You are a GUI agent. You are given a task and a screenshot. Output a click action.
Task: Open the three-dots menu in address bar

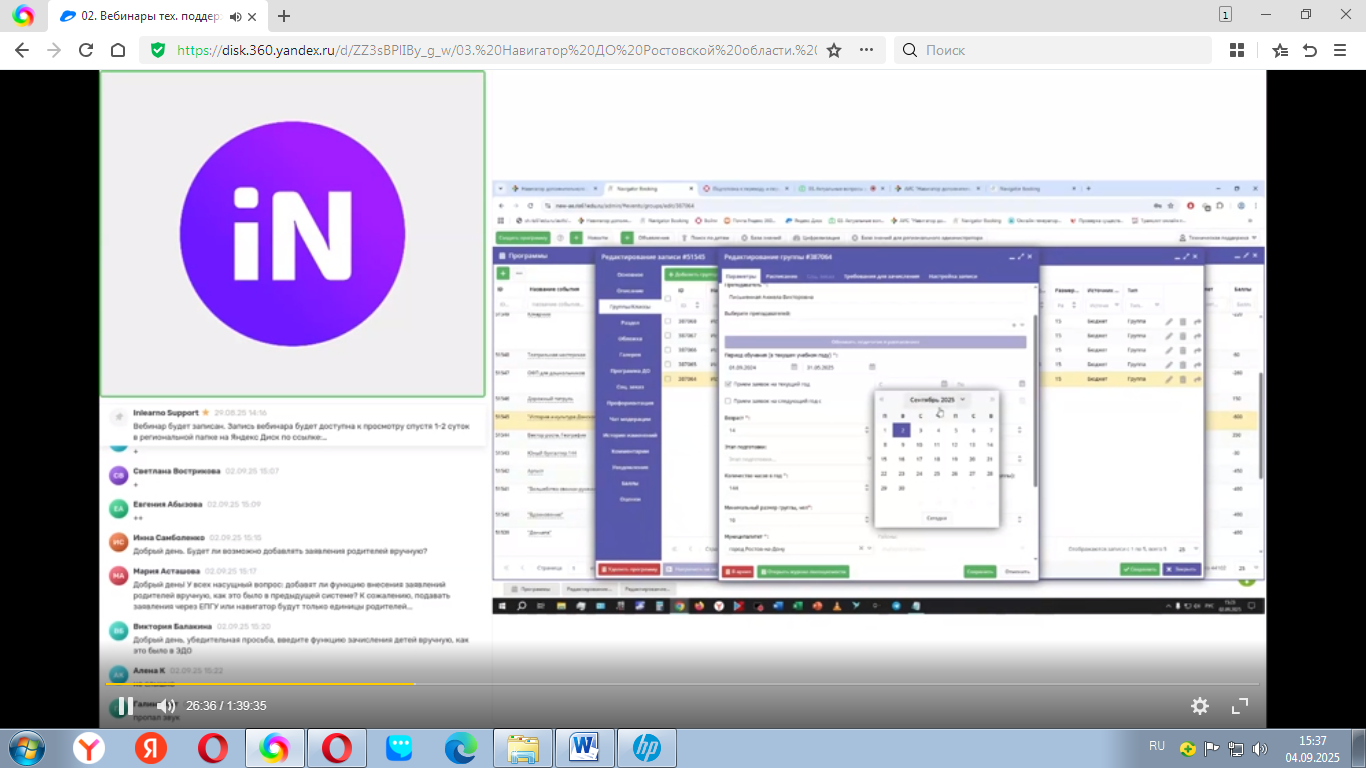[866, 51]
